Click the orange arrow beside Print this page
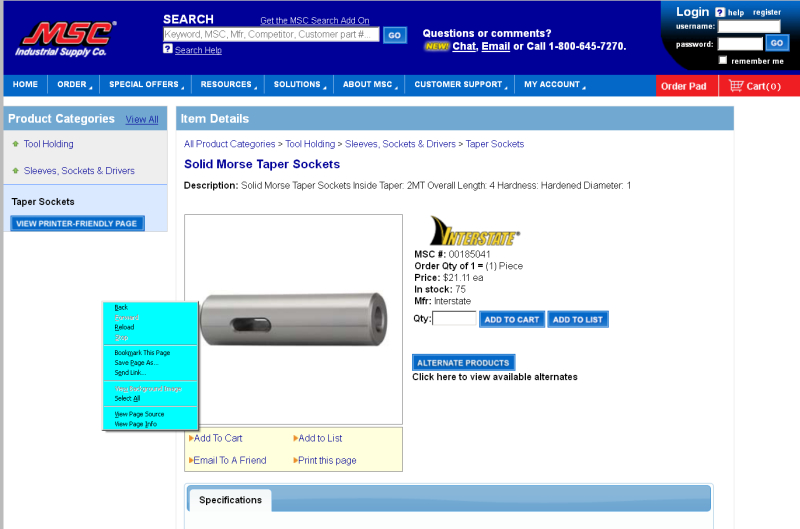The width and height of the screenshot is (800, 529). coord(295,460)
